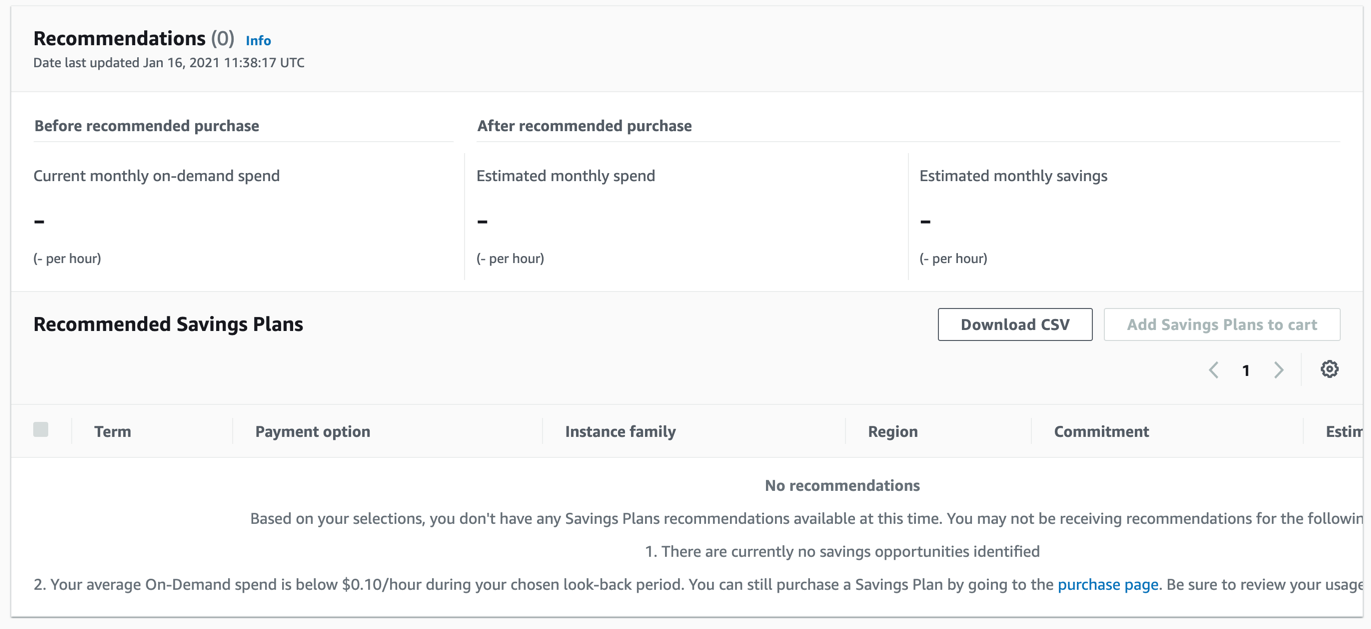Go to the previous page chevron
Image resolution: width=1371 pixels, height=629 pixels.
point(1213,369)
